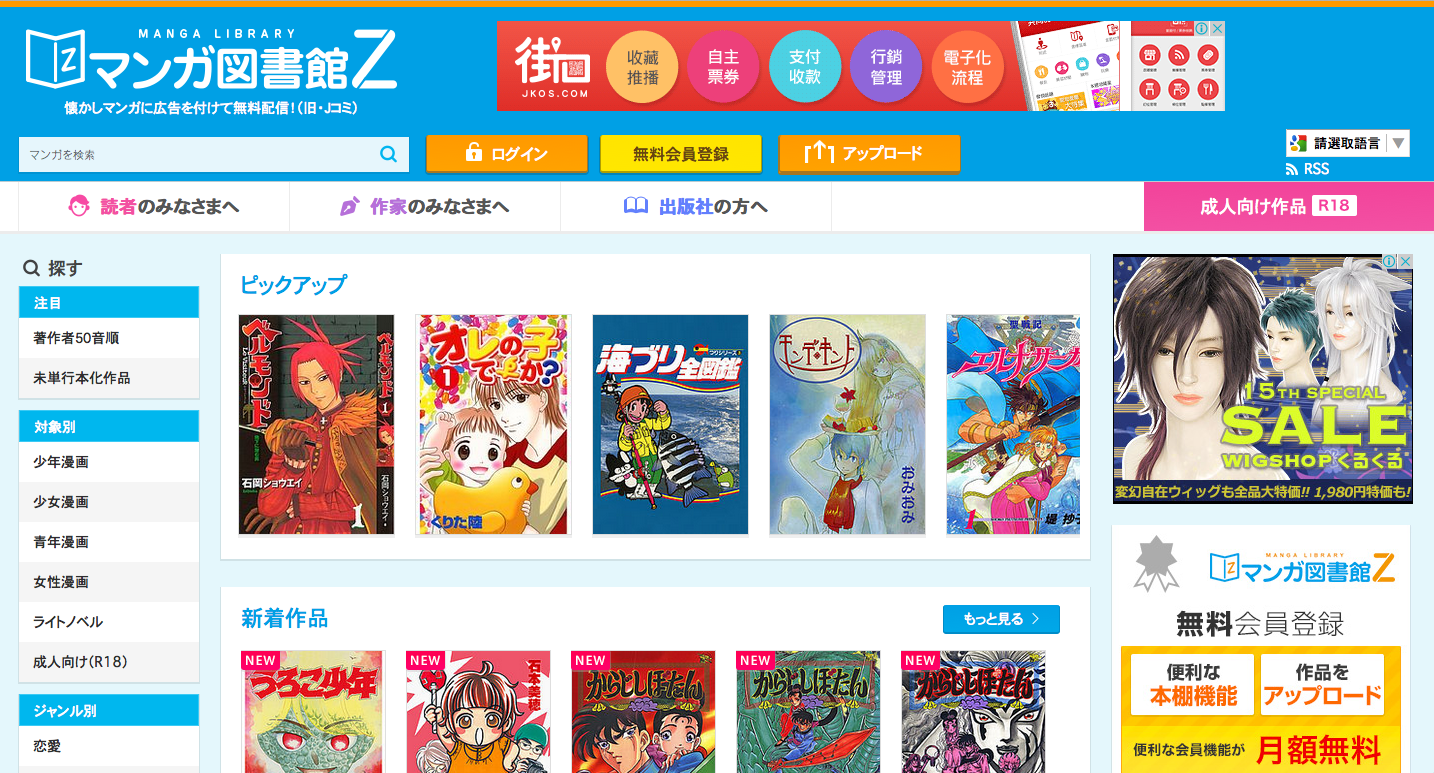
Task: Close the wig shop ad with X icon
Action: click(x=1404, y=262)
